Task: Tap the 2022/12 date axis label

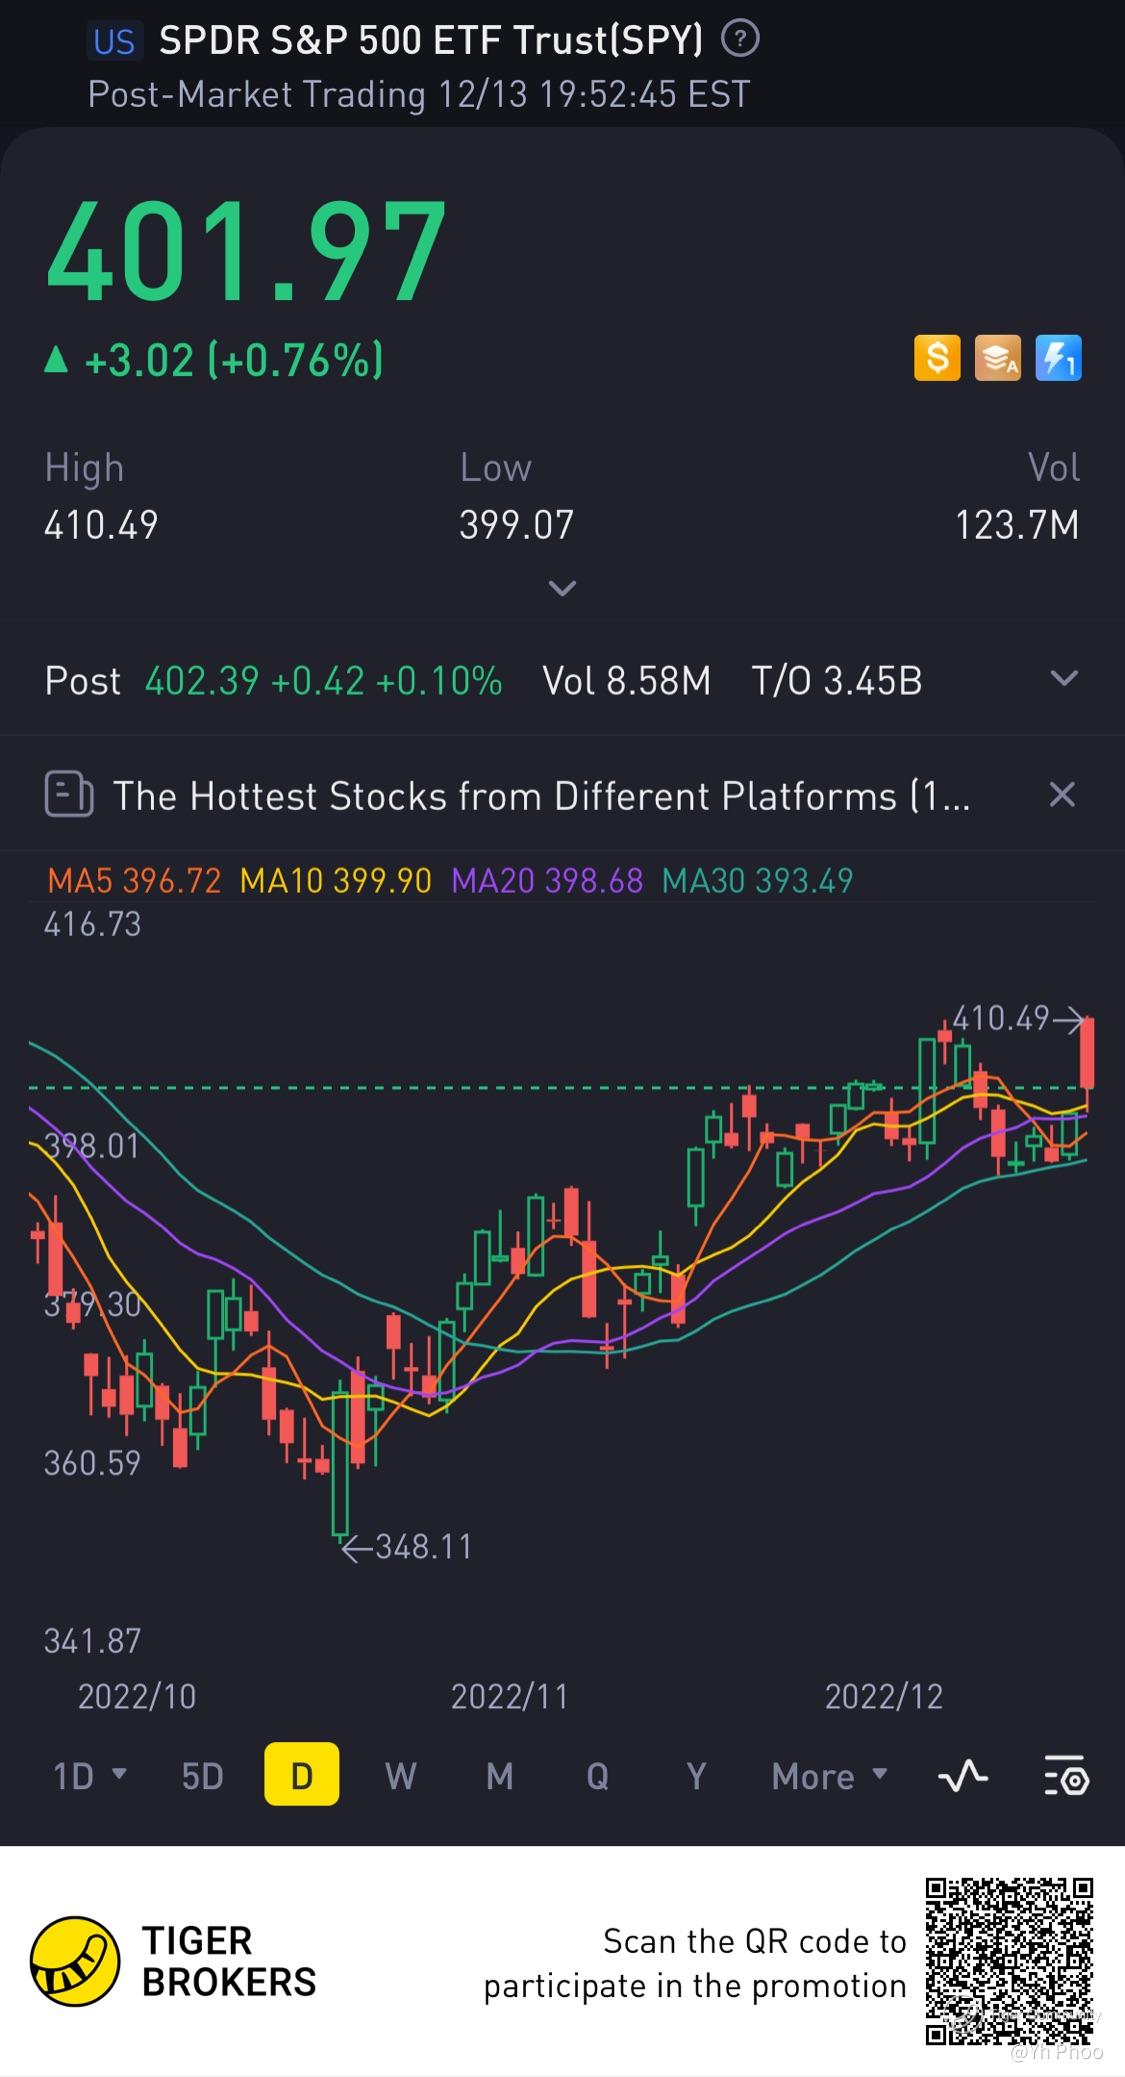Action: 884,1697
